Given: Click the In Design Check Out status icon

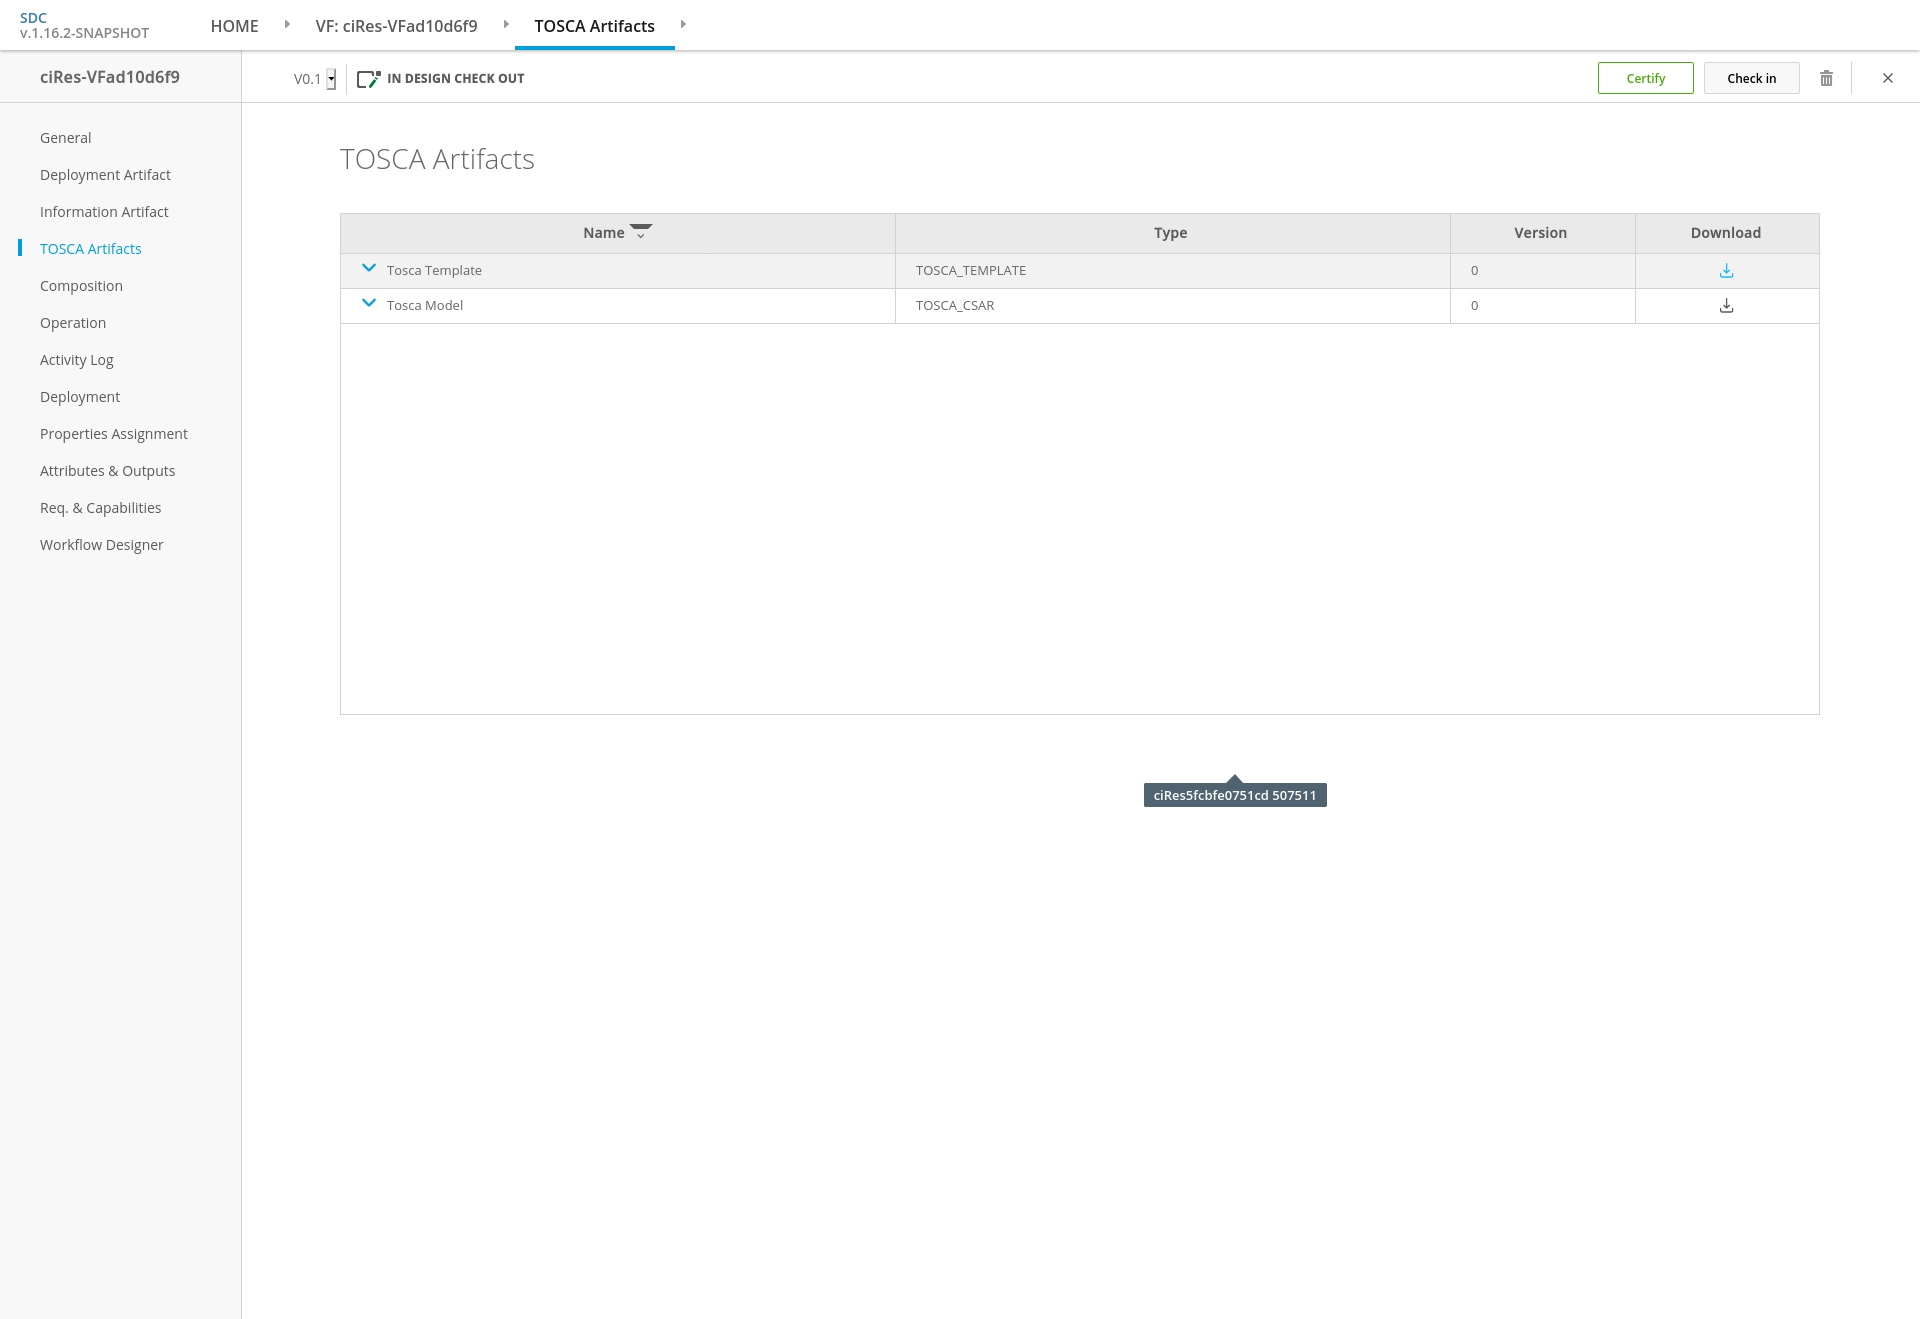Looking at the screenshot, I should (368, 79).
